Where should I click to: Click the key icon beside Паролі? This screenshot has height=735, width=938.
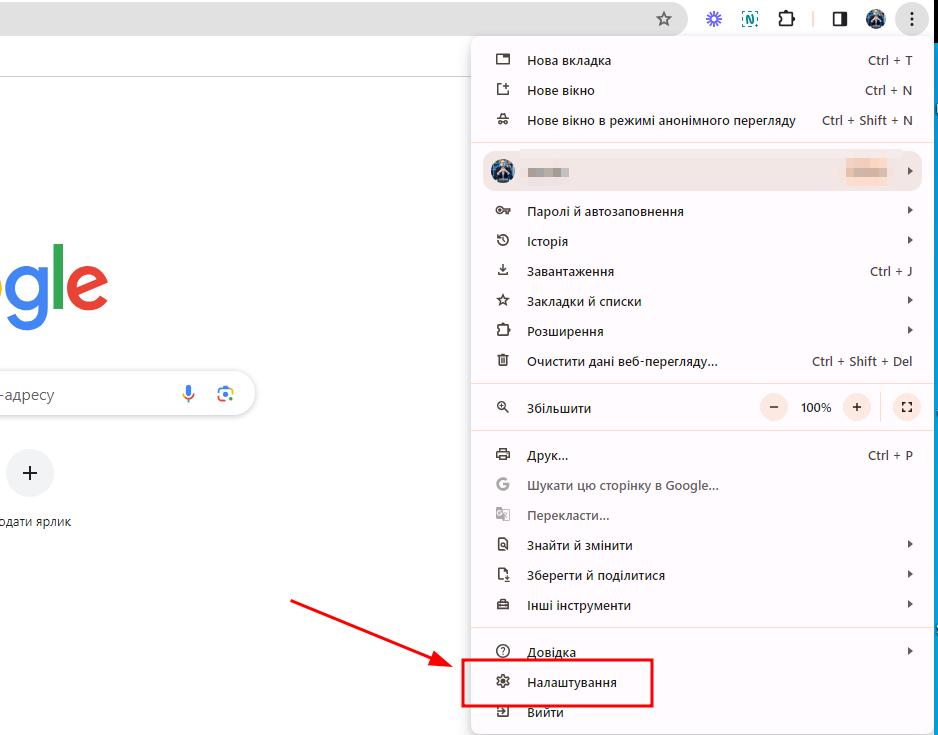(502, 210)
